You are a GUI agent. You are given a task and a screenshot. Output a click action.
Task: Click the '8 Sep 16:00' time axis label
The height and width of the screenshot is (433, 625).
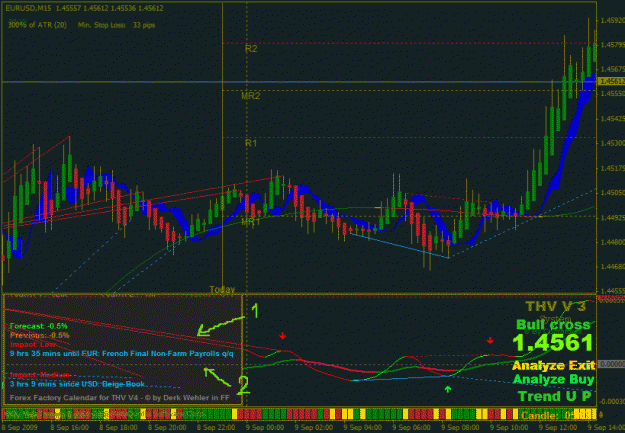point(70,427)
